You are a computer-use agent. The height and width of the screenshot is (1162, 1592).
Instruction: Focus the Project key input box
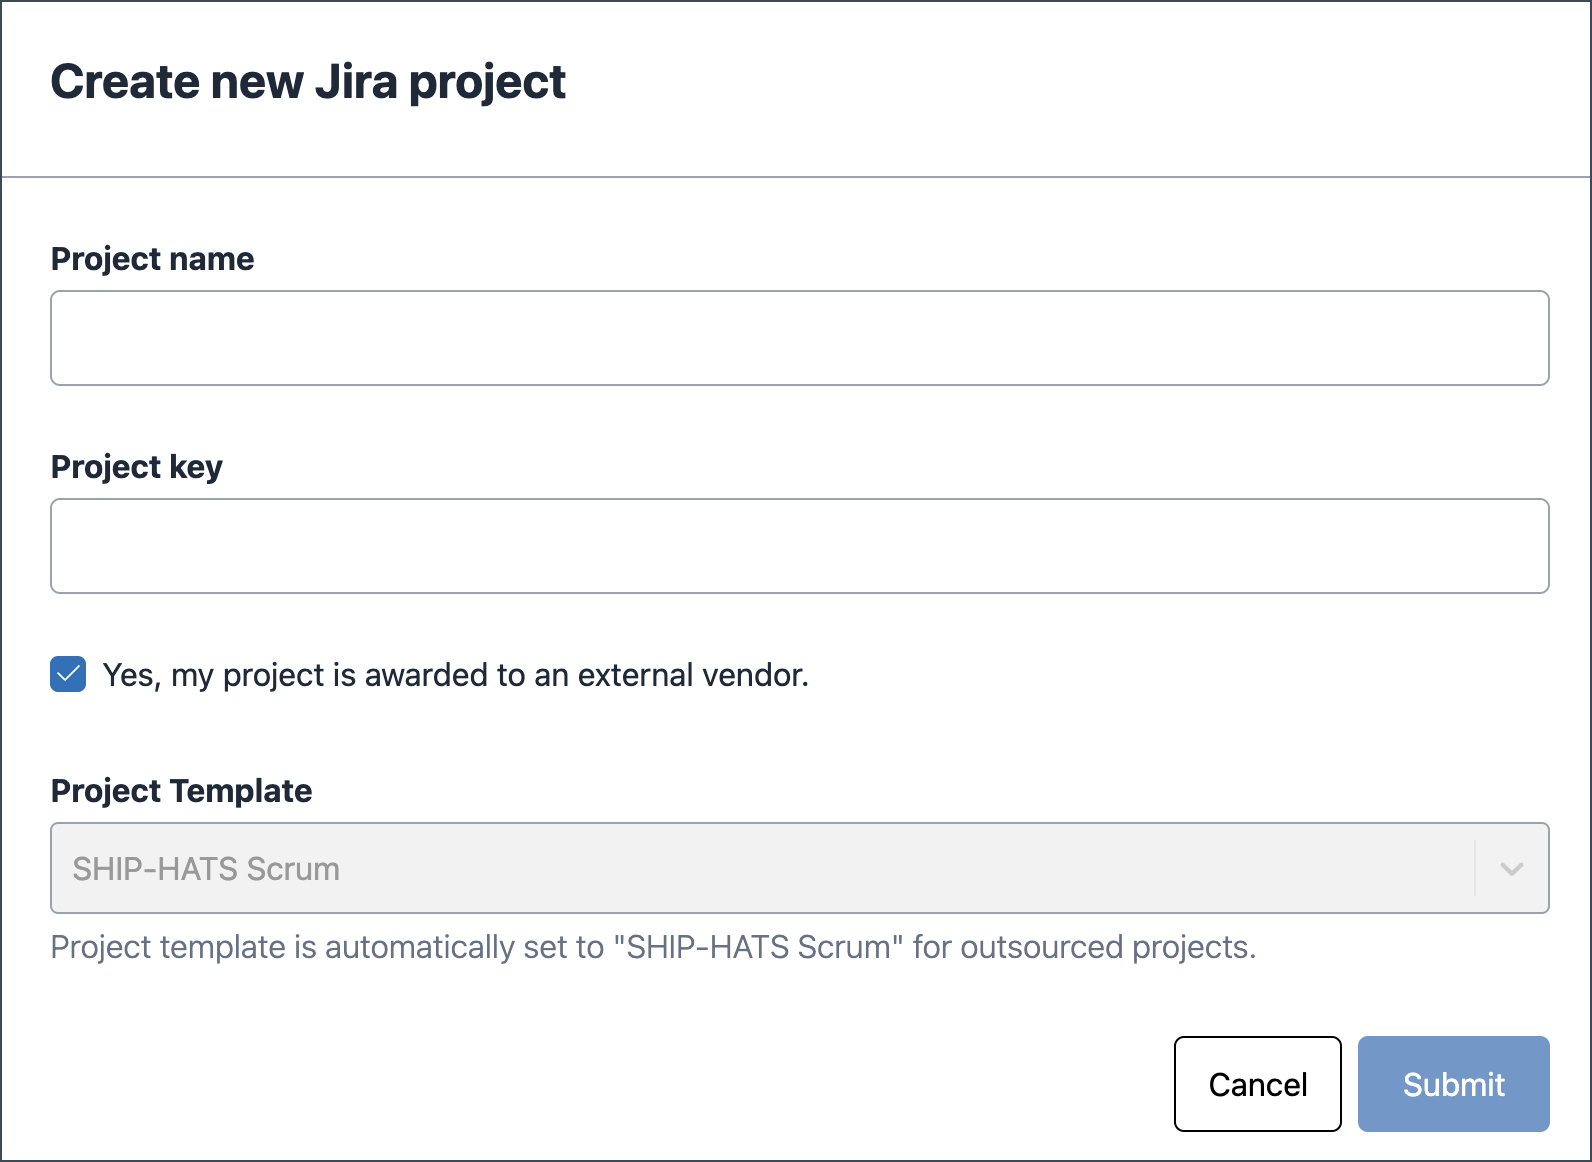point(800,546)
